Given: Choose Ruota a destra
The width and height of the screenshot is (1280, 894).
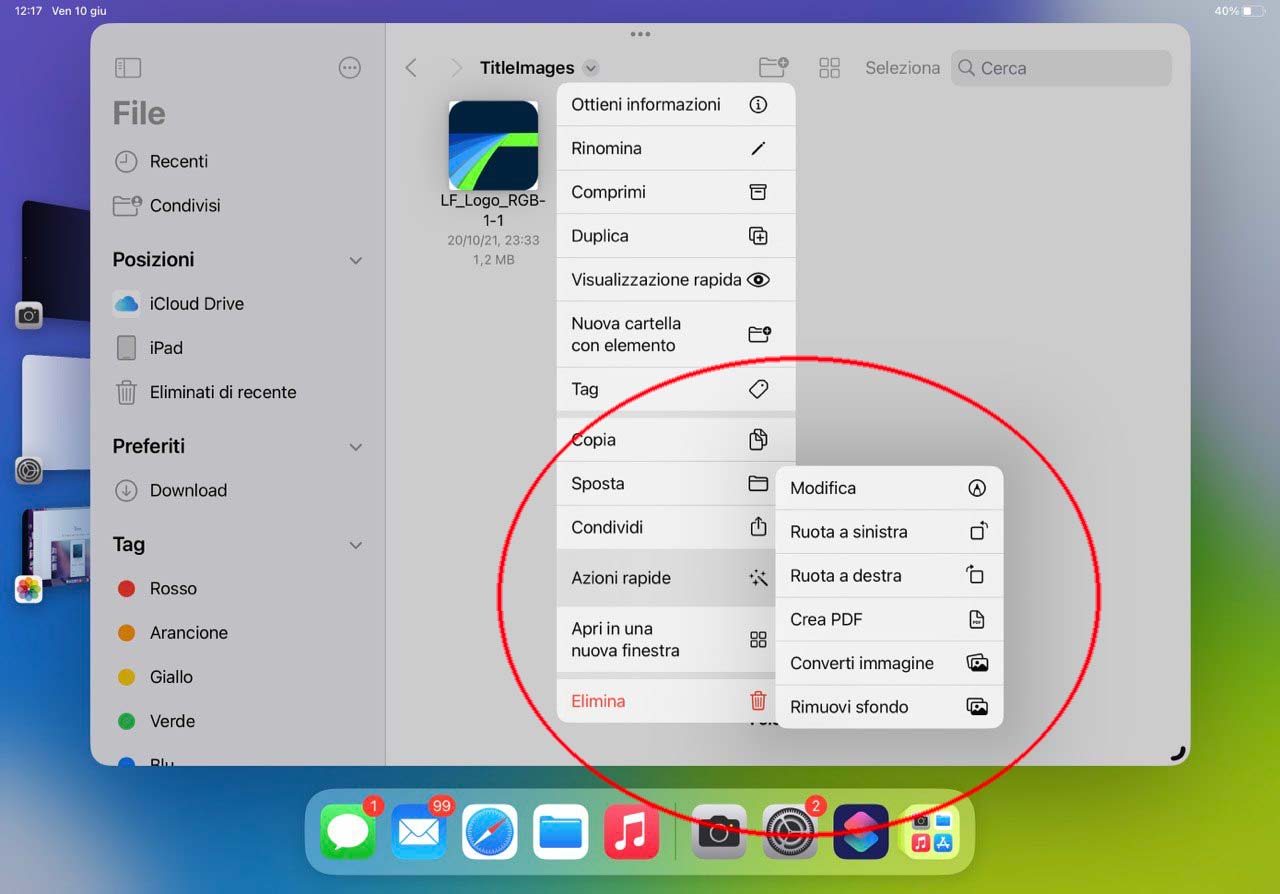Looking at the screenshot, I should 889,576.
